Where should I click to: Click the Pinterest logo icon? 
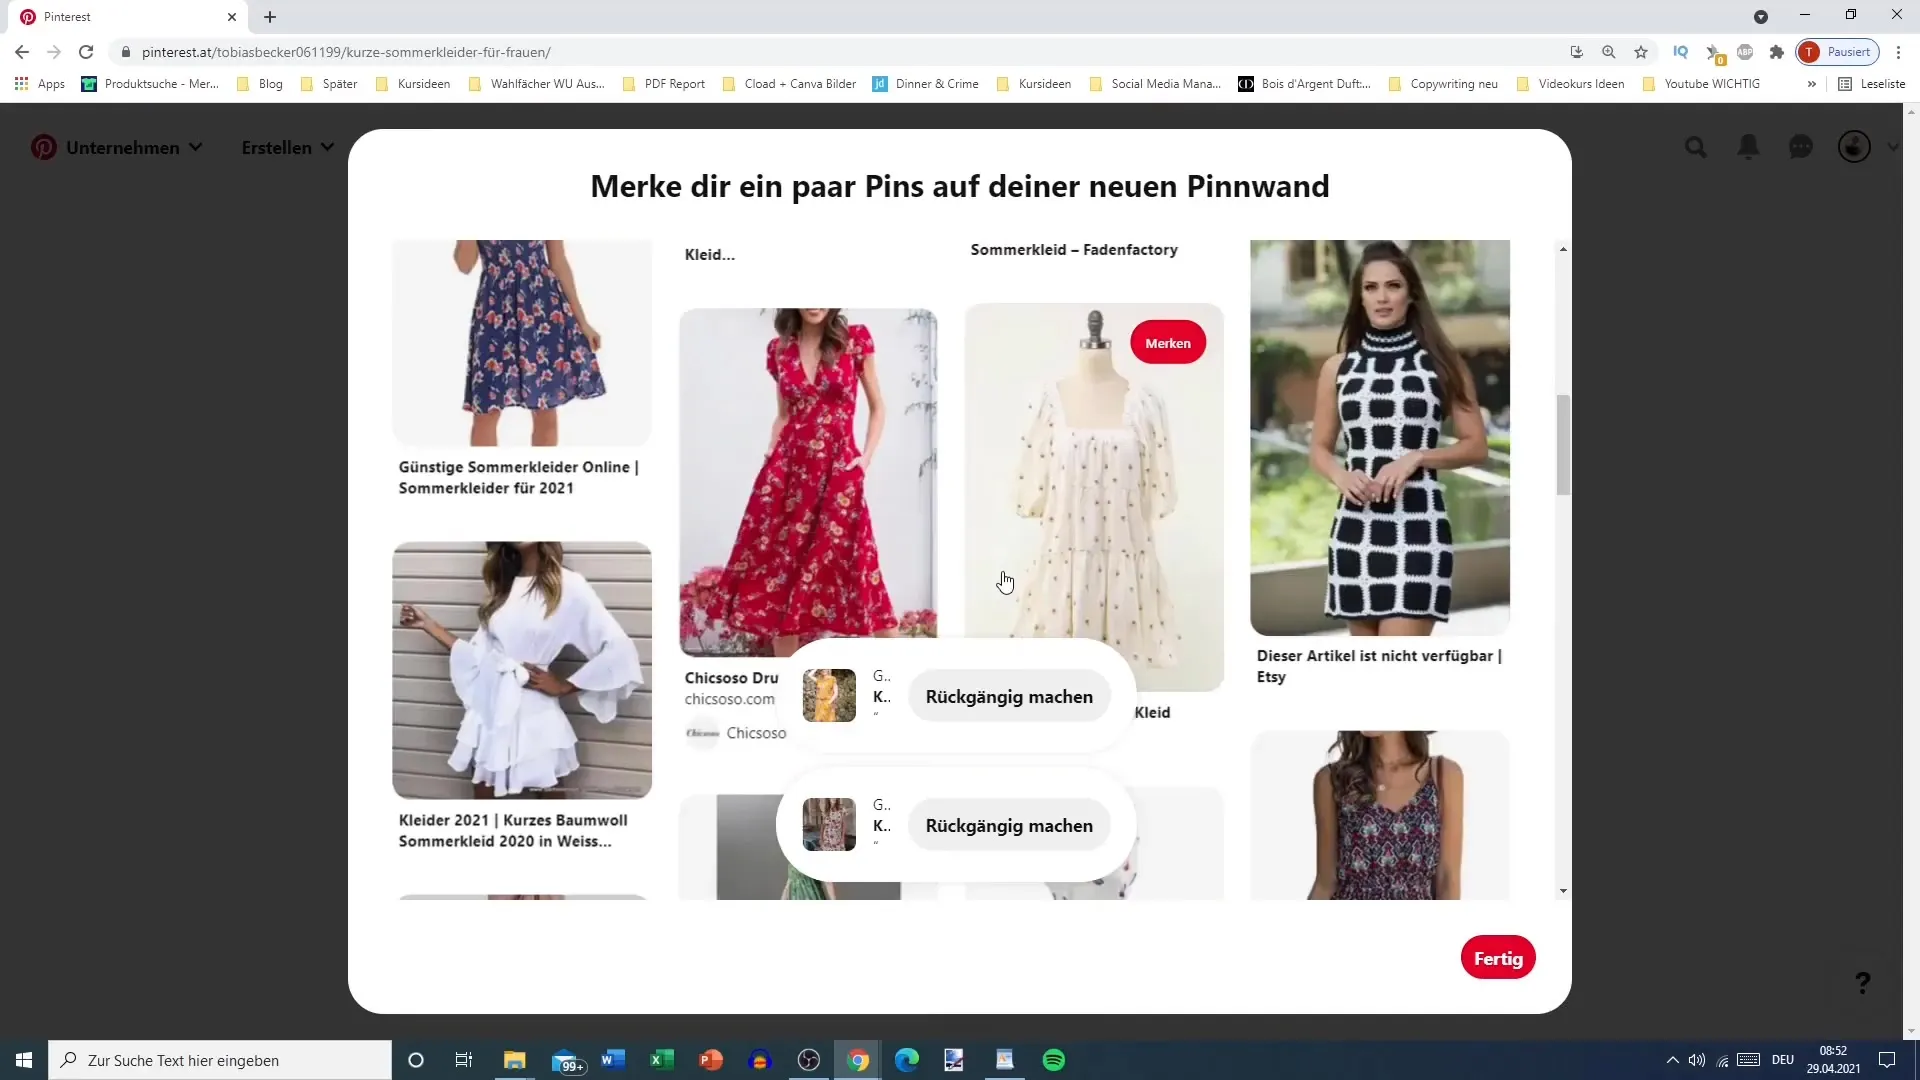[x=43, y=147]
